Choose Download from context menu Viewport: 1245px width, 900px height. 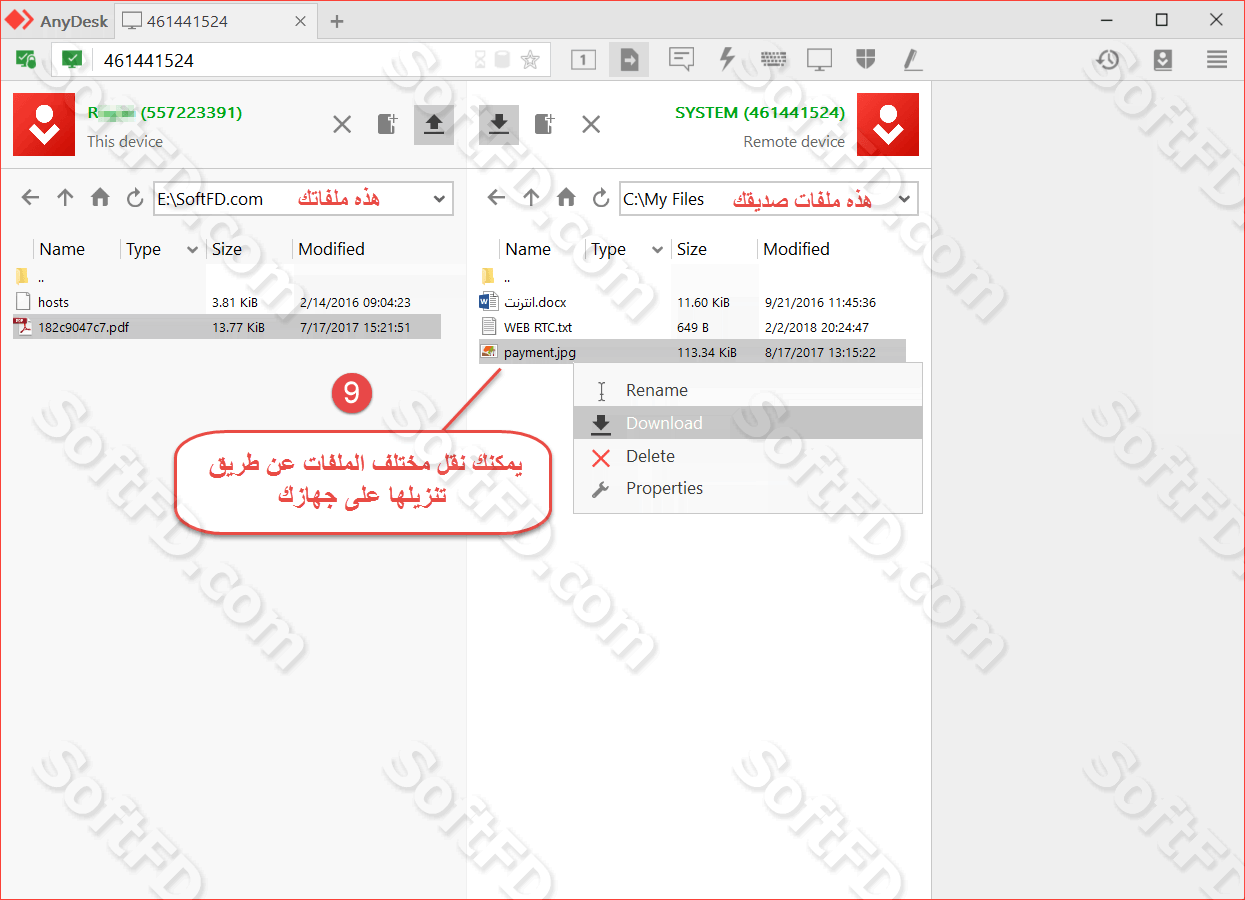pos(747,423)
